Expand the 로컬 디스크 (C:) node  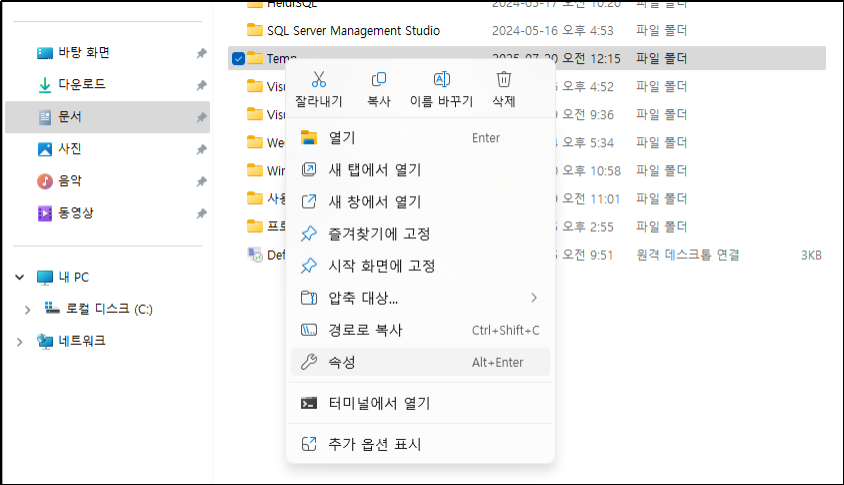pyautogui.click(x=27, y=310)
